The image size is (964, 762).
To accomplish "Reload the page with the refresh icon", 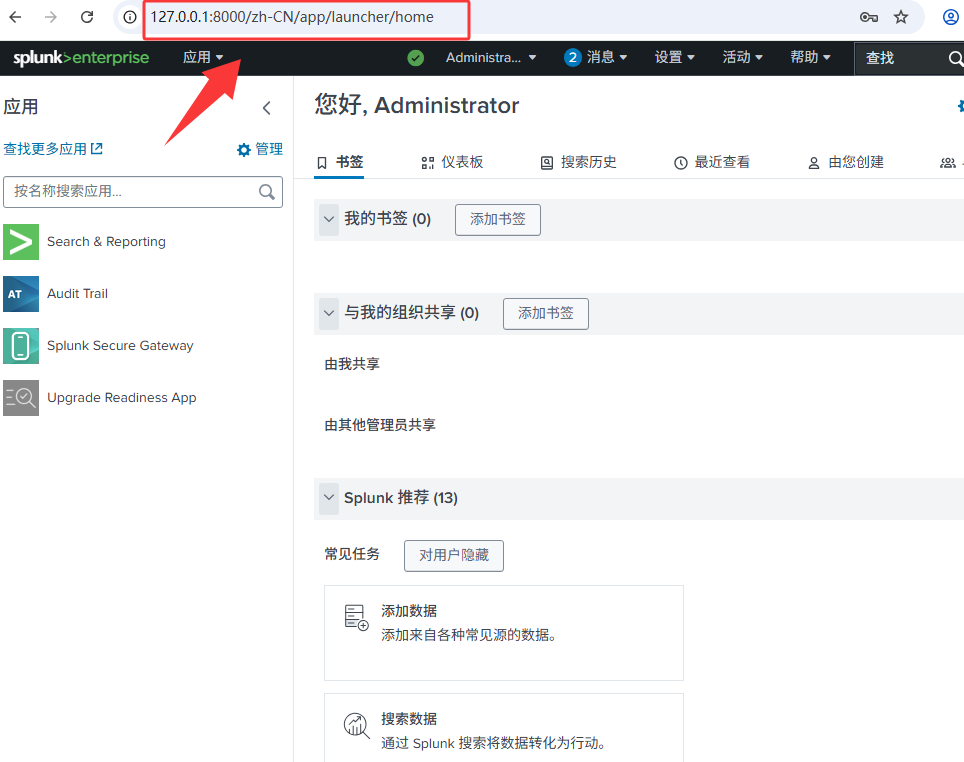I will pos(87,17).
